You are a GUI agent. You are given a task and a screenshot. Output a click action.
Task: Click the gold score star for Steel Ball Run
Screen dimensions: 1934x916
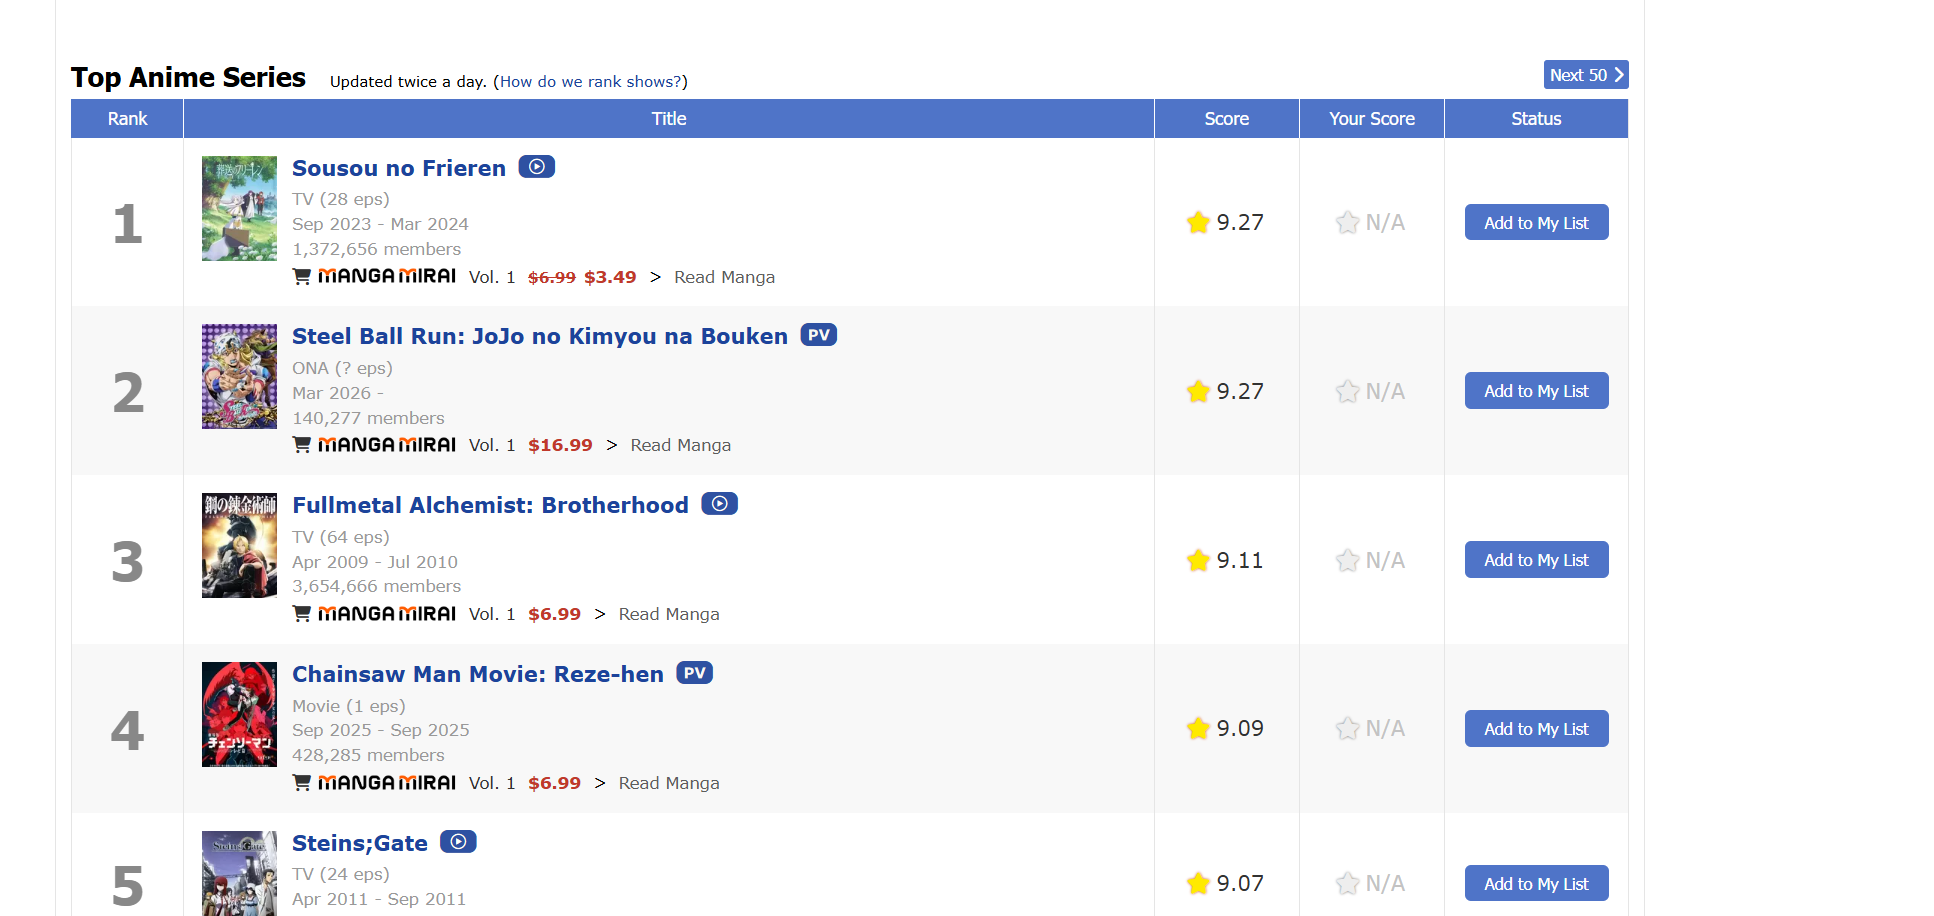point(1198,391)
